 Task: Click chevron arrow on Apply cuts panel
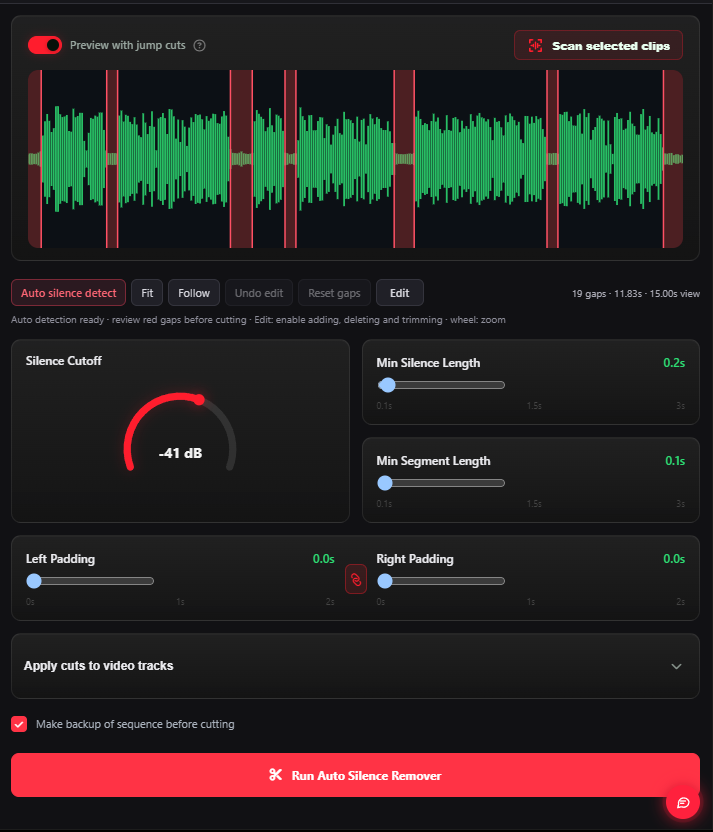676,666
